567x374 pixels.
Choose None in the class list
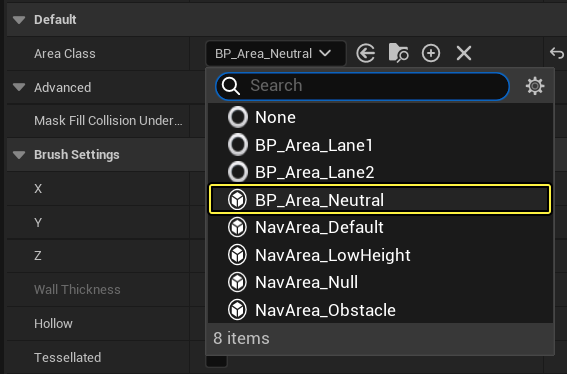380,117
